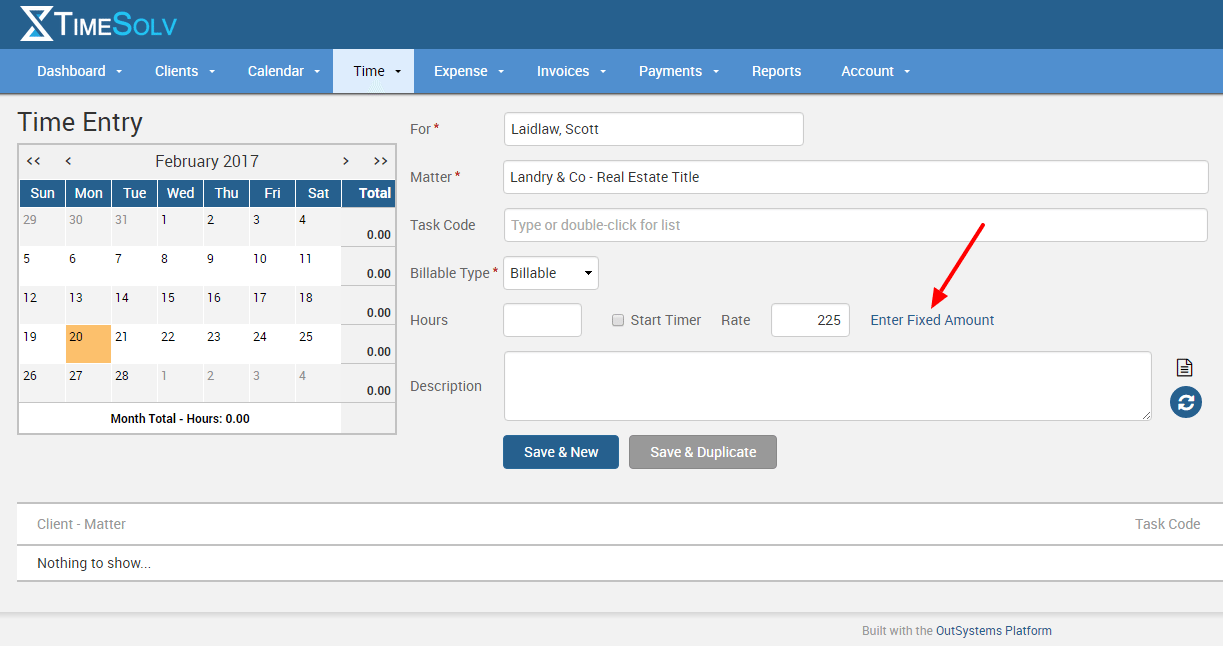Screen dimensions: 1223x646
Task: Open the abbreviations document icon beside Description
Action: coord(1184,367)
